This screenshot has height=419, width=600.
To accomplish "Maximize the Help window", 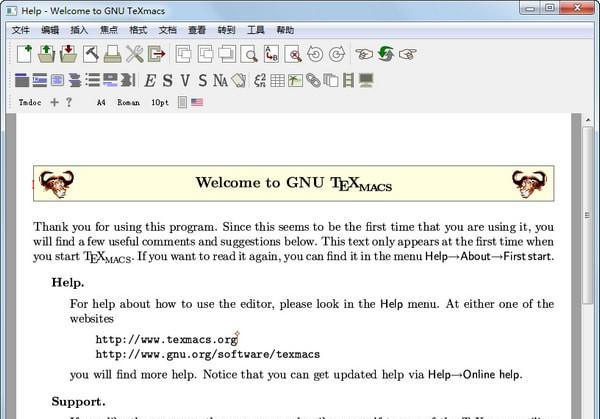I will click(x=550, y=8).
